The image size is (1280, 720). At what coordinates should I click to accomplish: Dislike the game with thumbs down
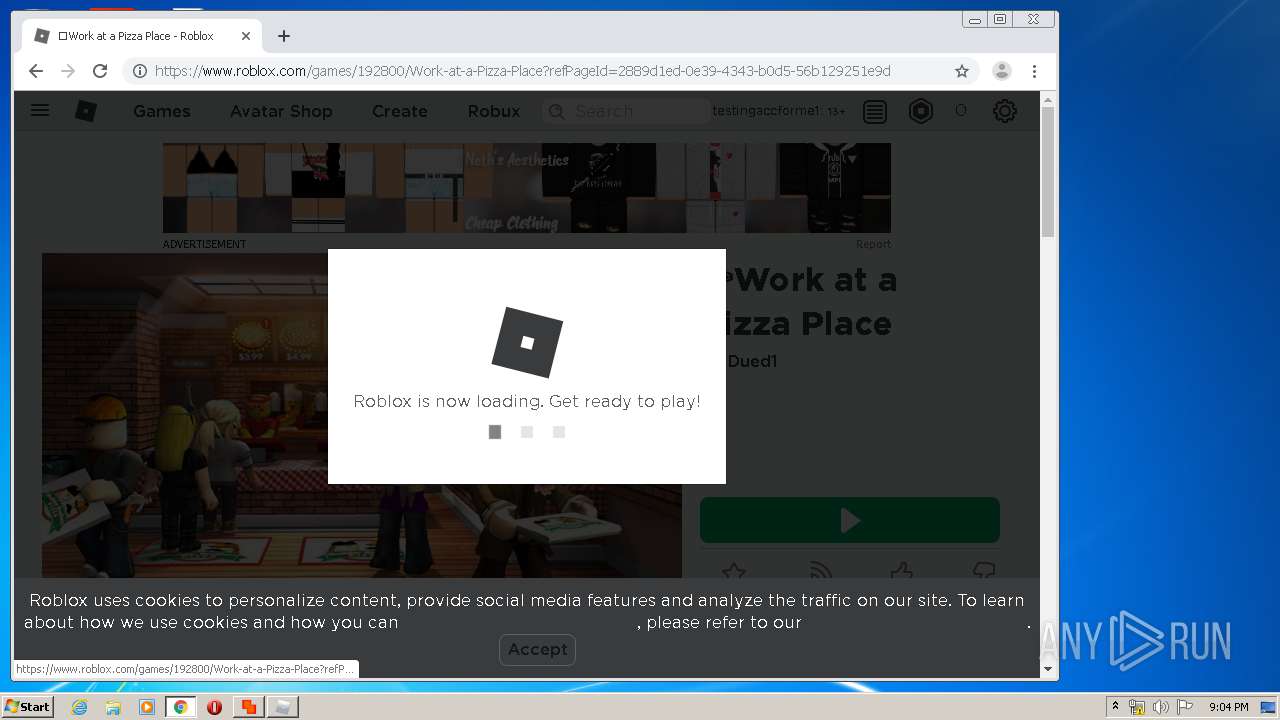click(984, 571)
